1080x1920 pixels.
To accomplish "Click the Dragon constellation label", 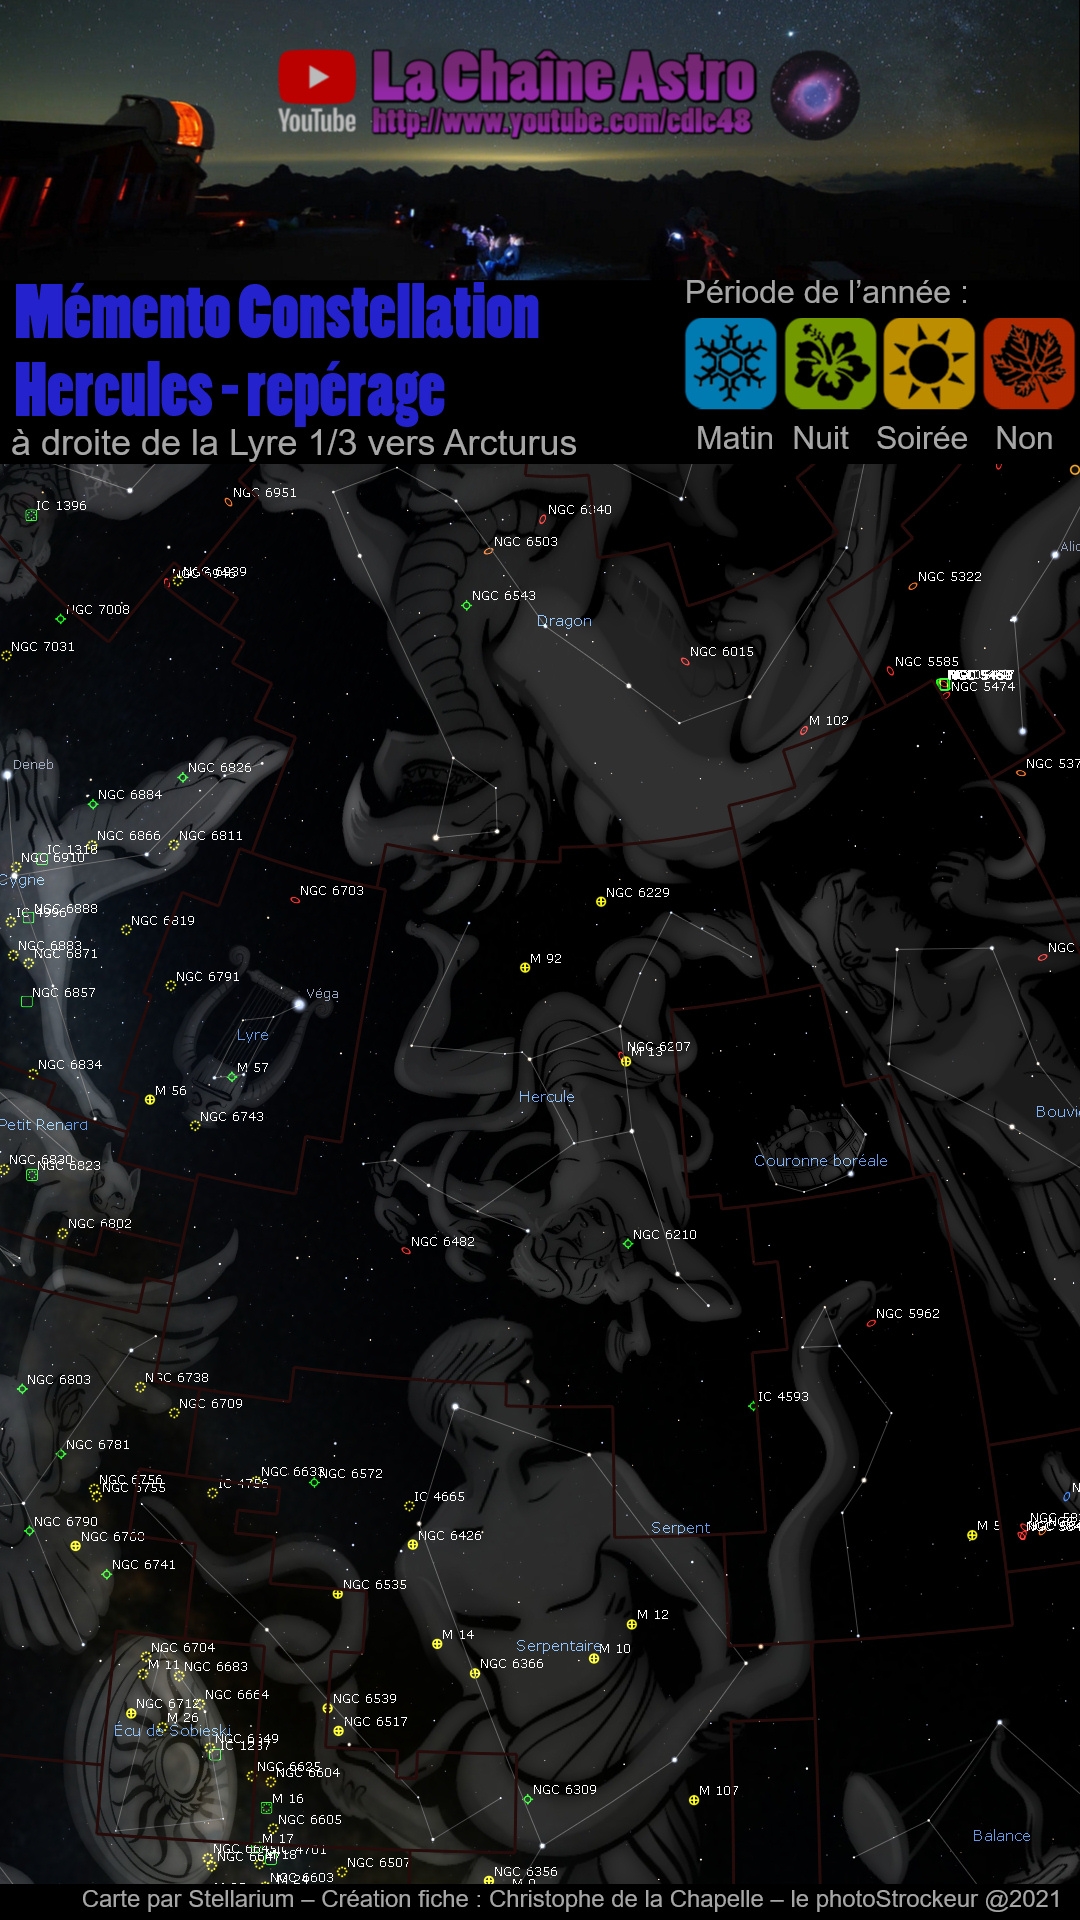I will 565,621.
